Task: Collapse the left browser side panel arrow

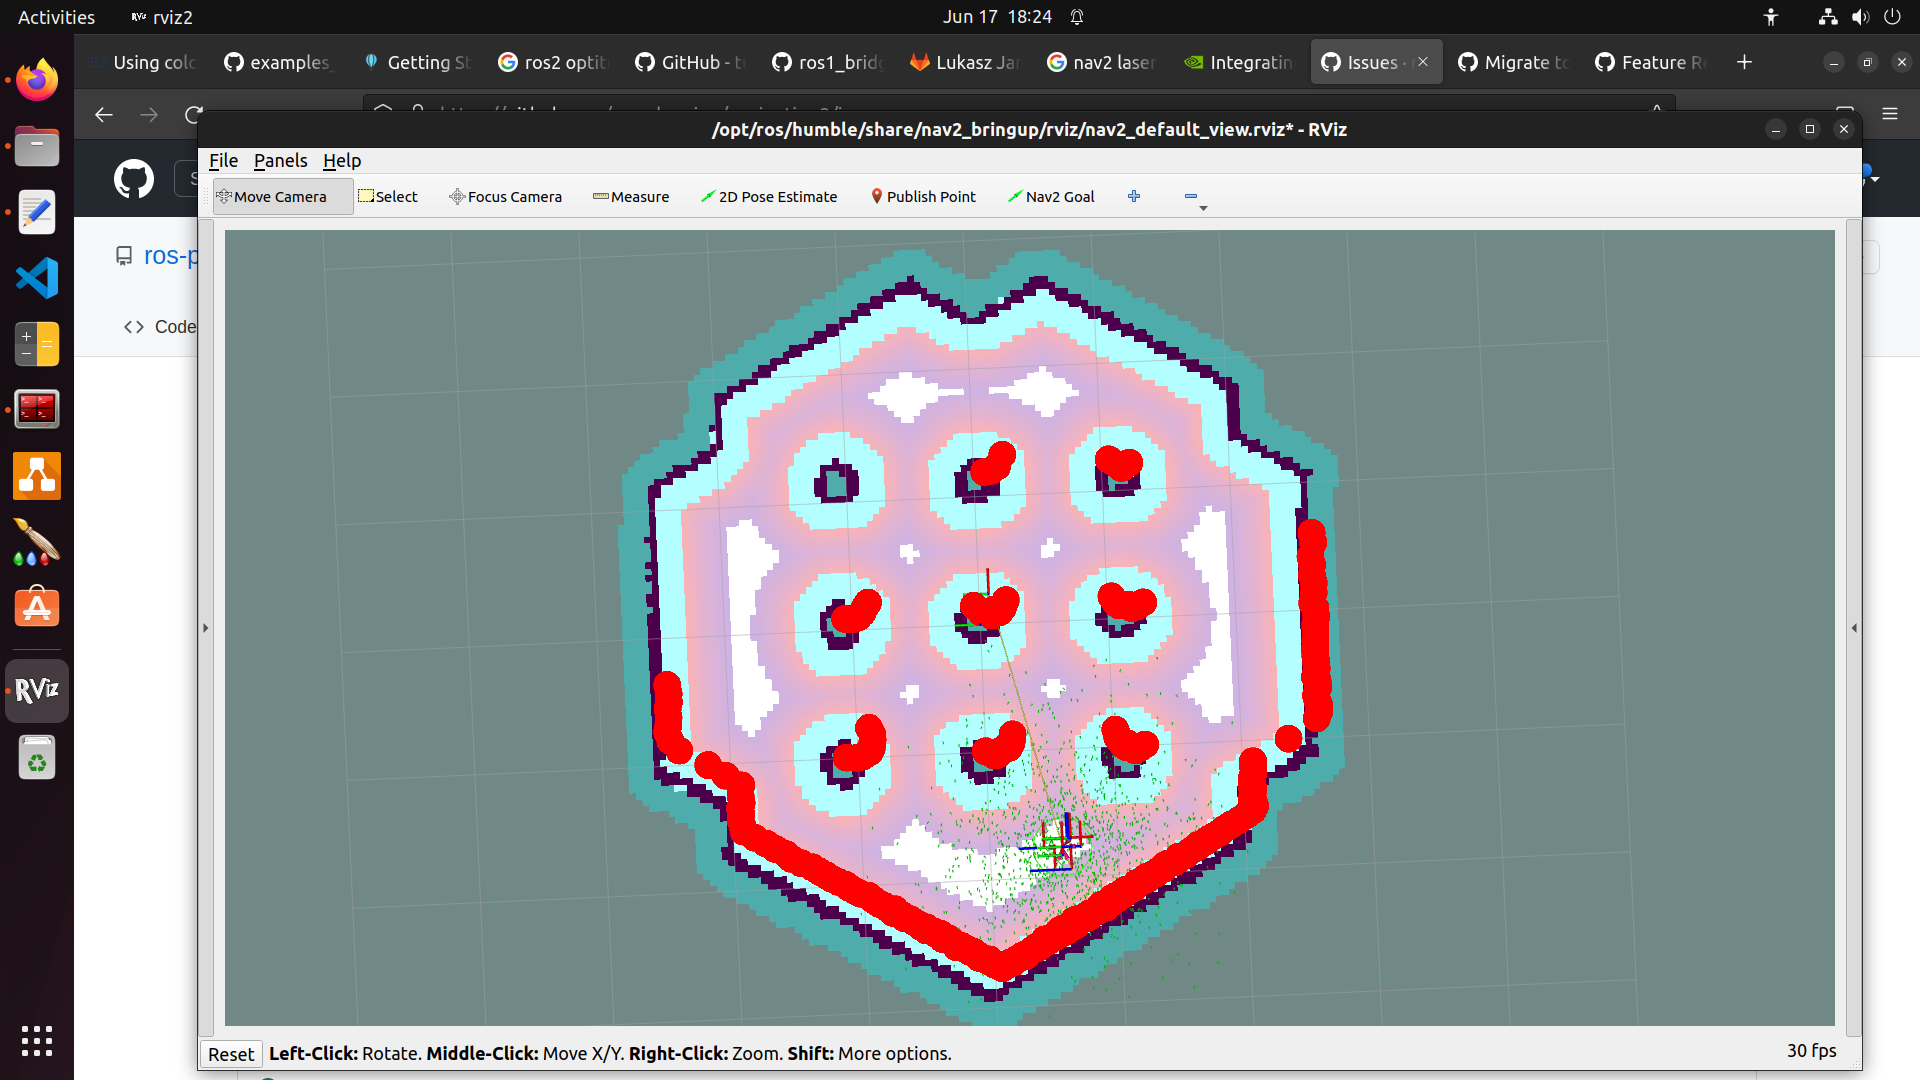Action: 205,628
